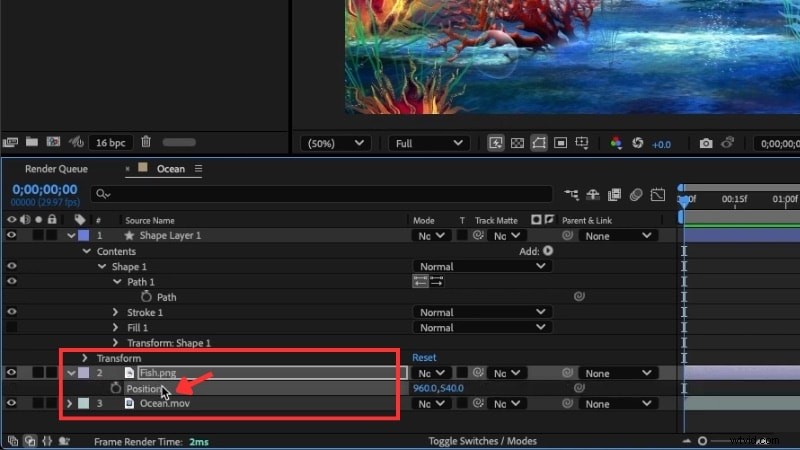Click Toggle Switches / Modes button
Screen dimensions: 800x450
coord(483,441)
